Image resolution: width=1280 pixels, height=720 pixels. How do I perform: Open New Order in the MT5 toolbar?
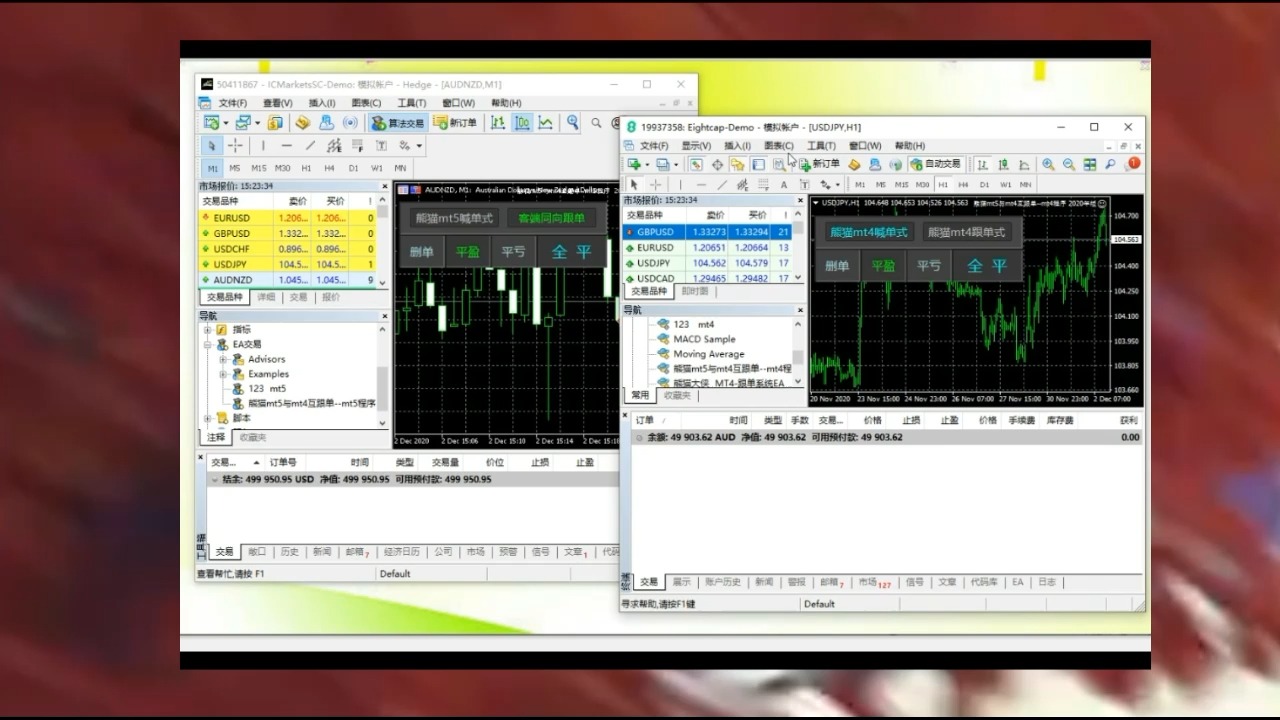click(455, 123)
